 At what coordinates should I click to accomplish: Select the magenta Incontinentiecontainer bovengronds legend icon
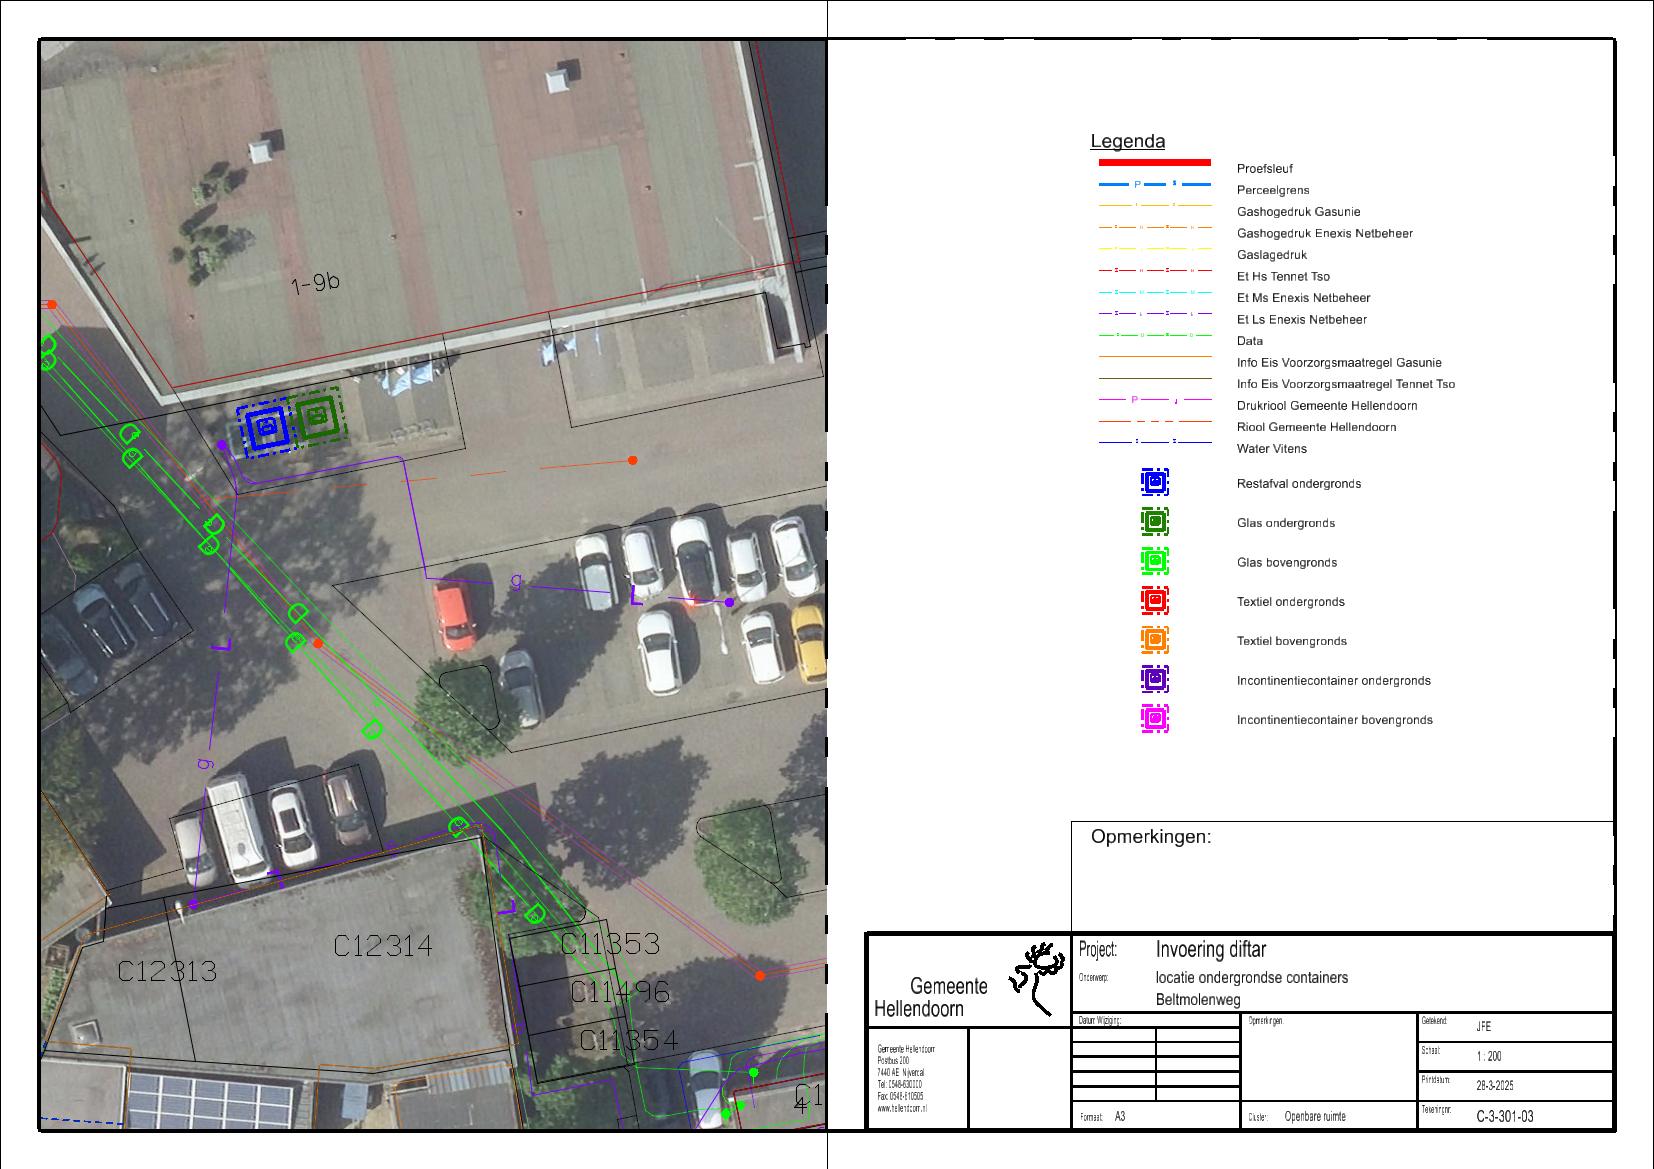tap(1154, 719)
